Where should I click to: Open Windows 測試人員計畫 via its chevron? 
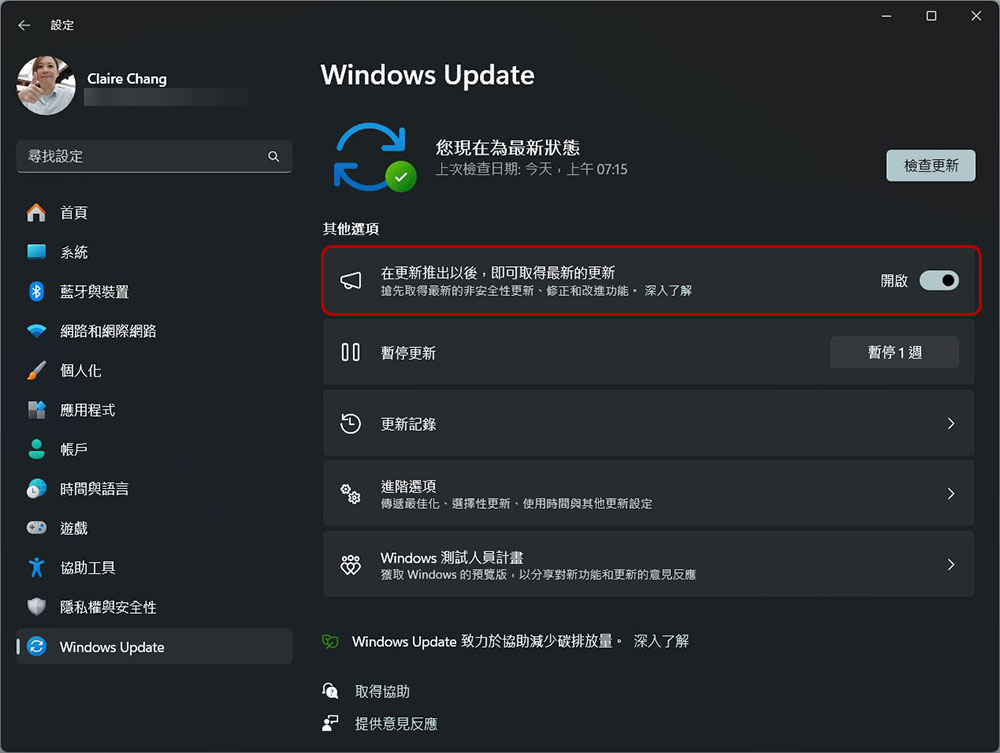[x=951, y=564]
